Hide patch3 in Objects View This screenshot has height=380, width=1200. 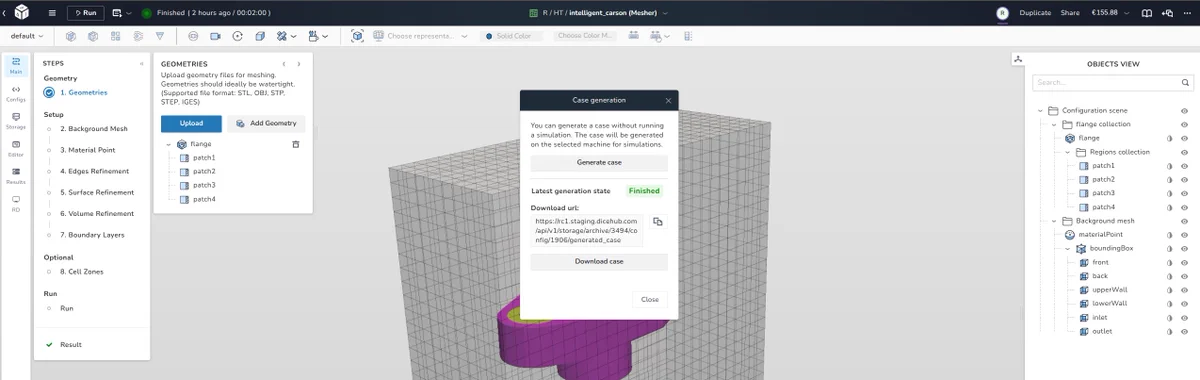click(1184, 193)
